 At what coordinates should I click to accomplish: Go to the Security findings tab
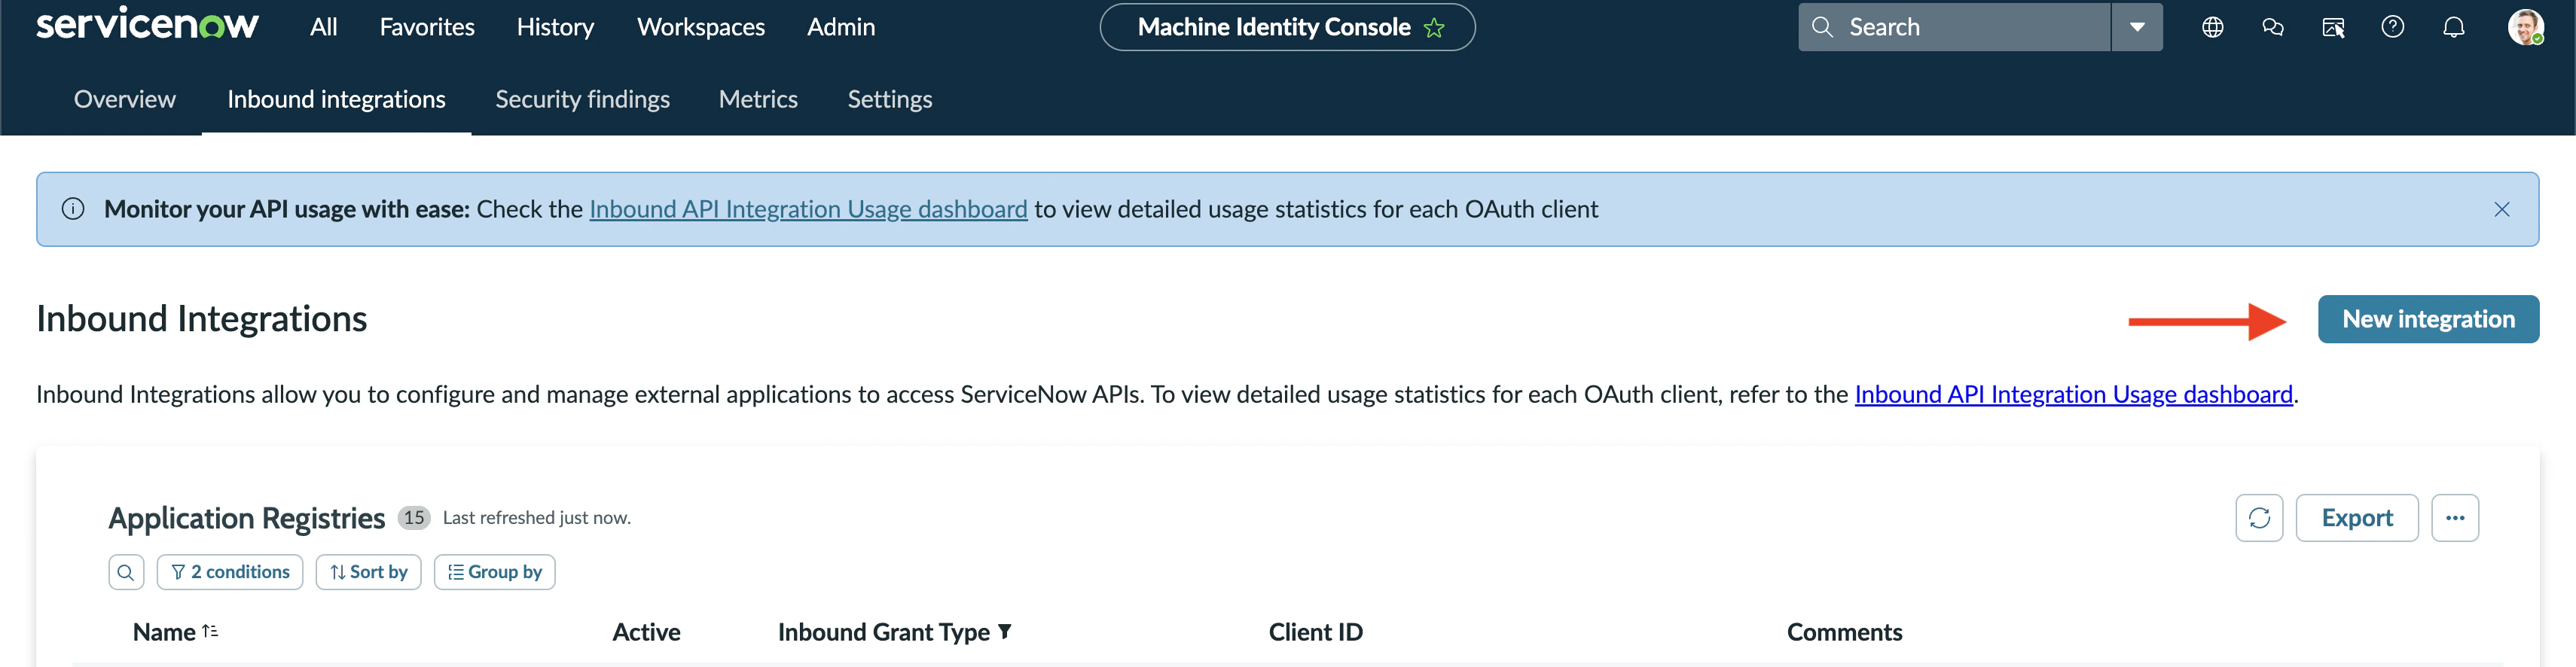583,99
